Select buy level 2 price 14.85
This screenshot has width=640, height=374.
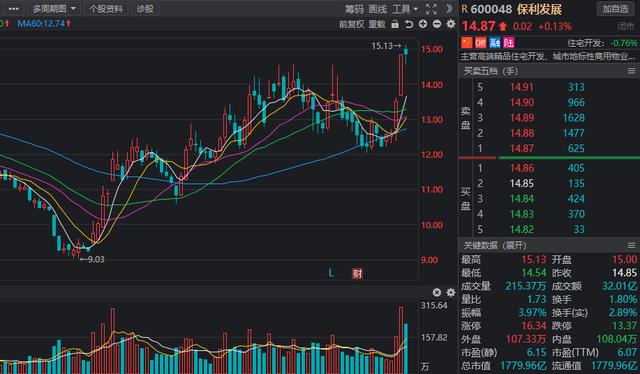pyautogui.click(x=522, y=183)
